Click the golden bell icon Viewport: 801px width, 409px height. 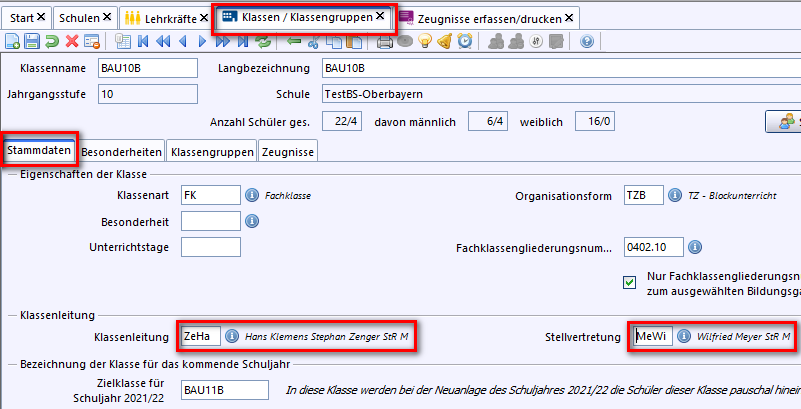444,41
